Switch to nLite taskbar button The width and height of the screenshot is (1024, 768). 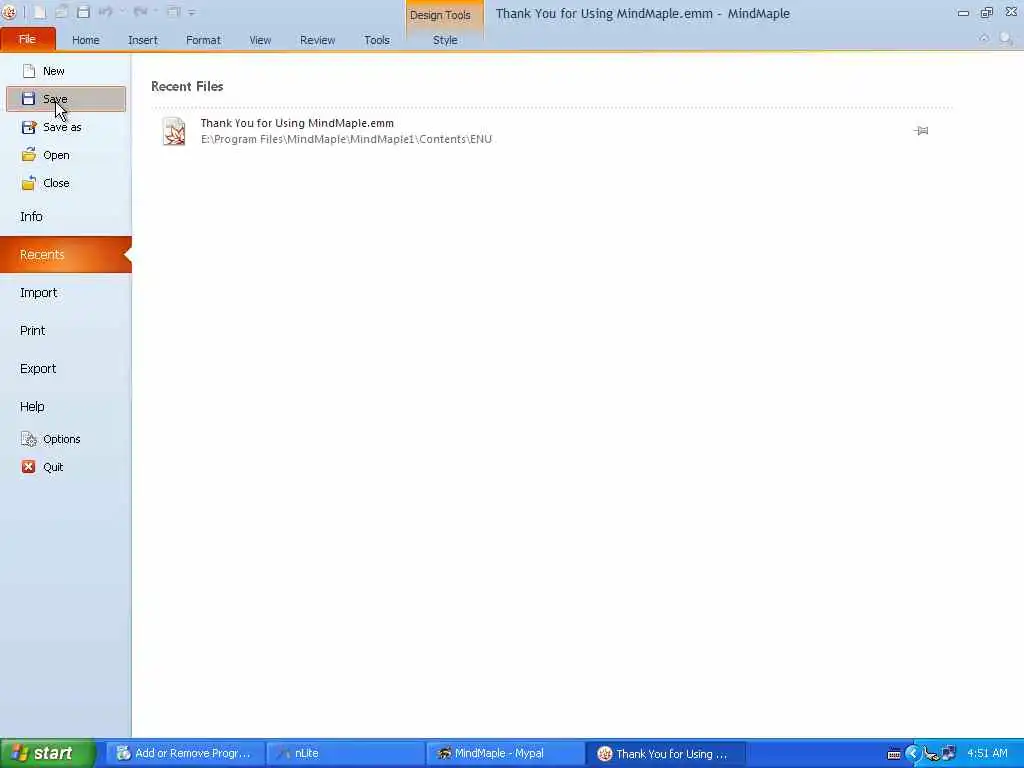coord(345,753)
